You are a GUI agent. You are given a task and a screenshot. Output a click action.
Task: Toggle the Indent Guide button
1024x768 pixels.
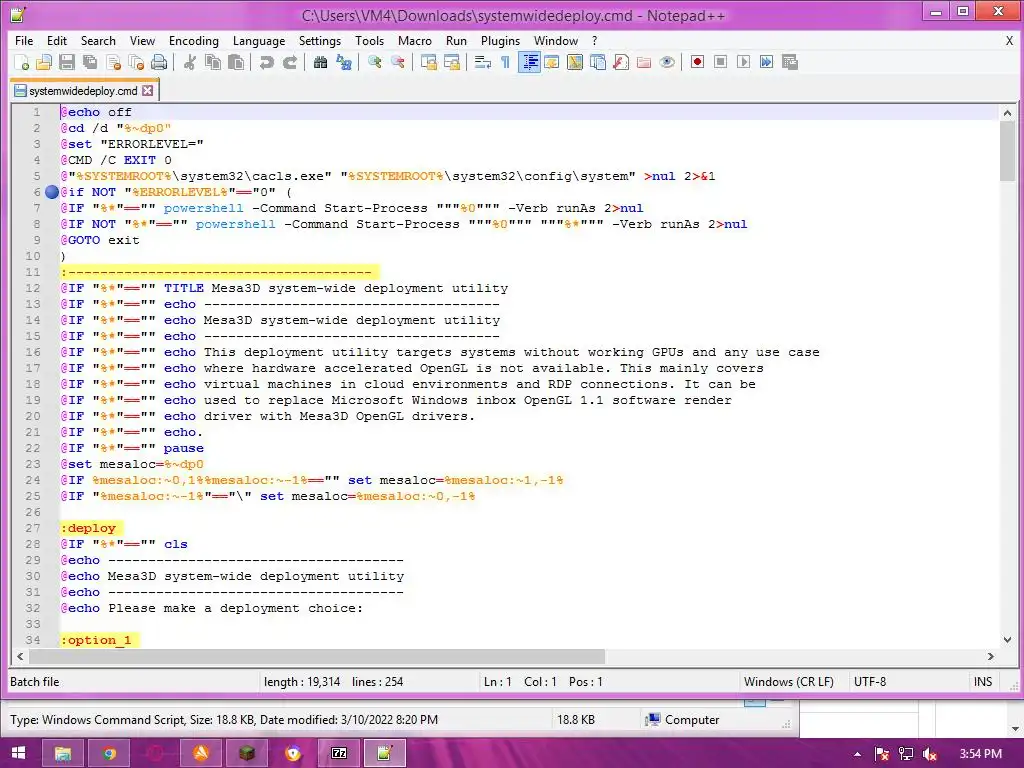(x=530, y=62)
